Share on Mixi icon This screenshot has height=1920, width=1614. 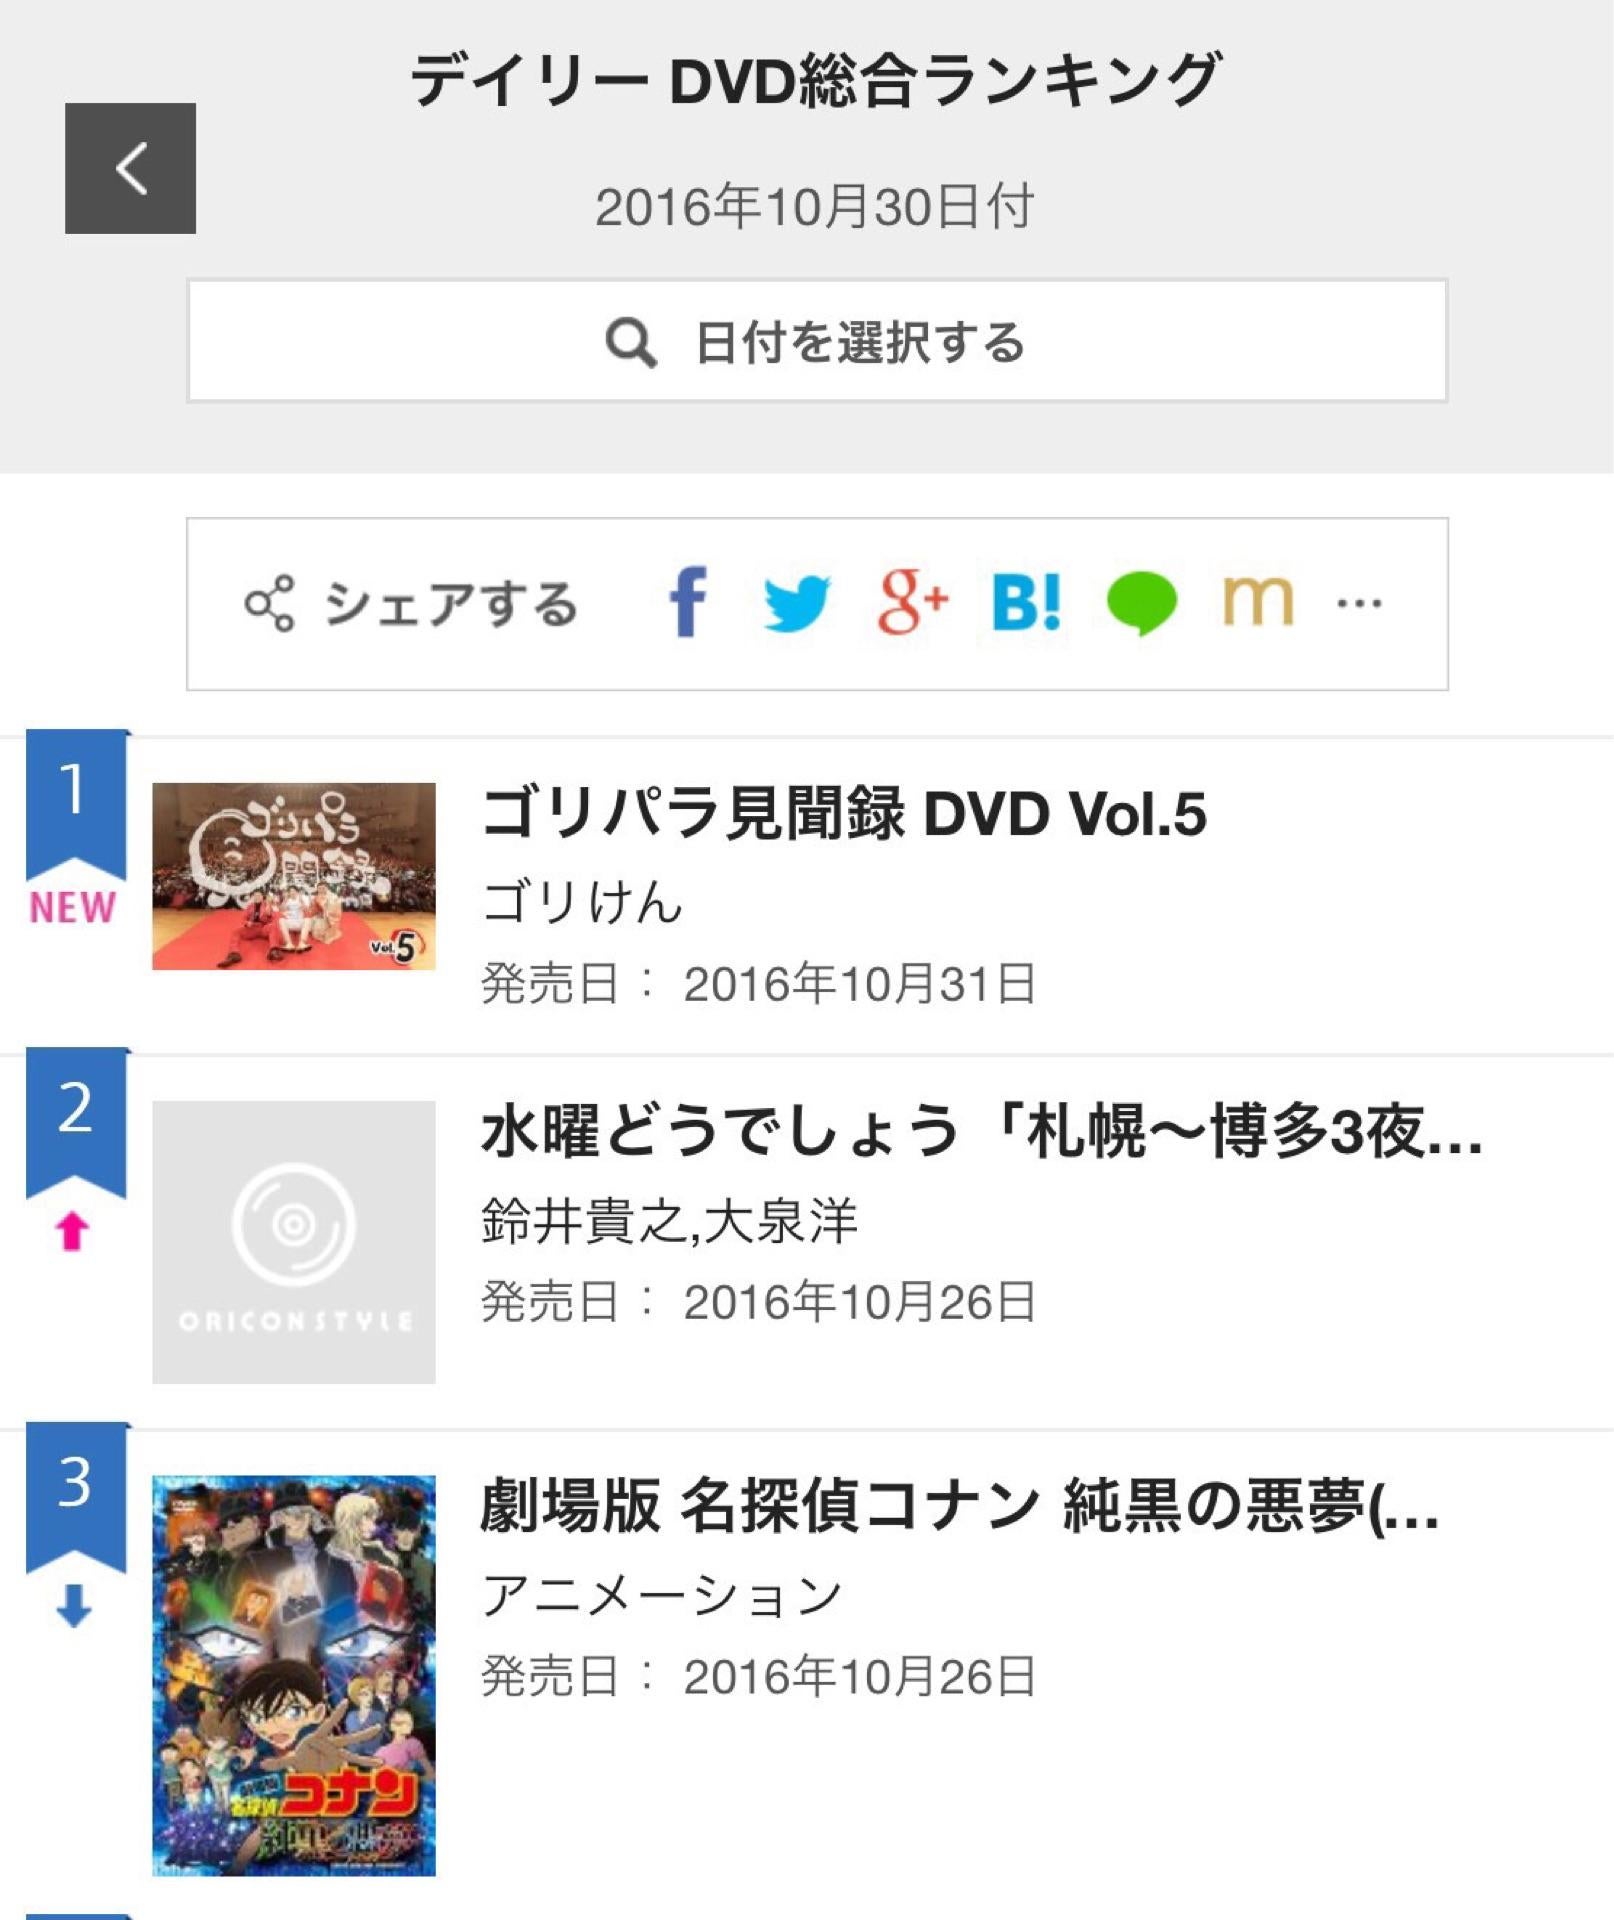(1257, 601)
